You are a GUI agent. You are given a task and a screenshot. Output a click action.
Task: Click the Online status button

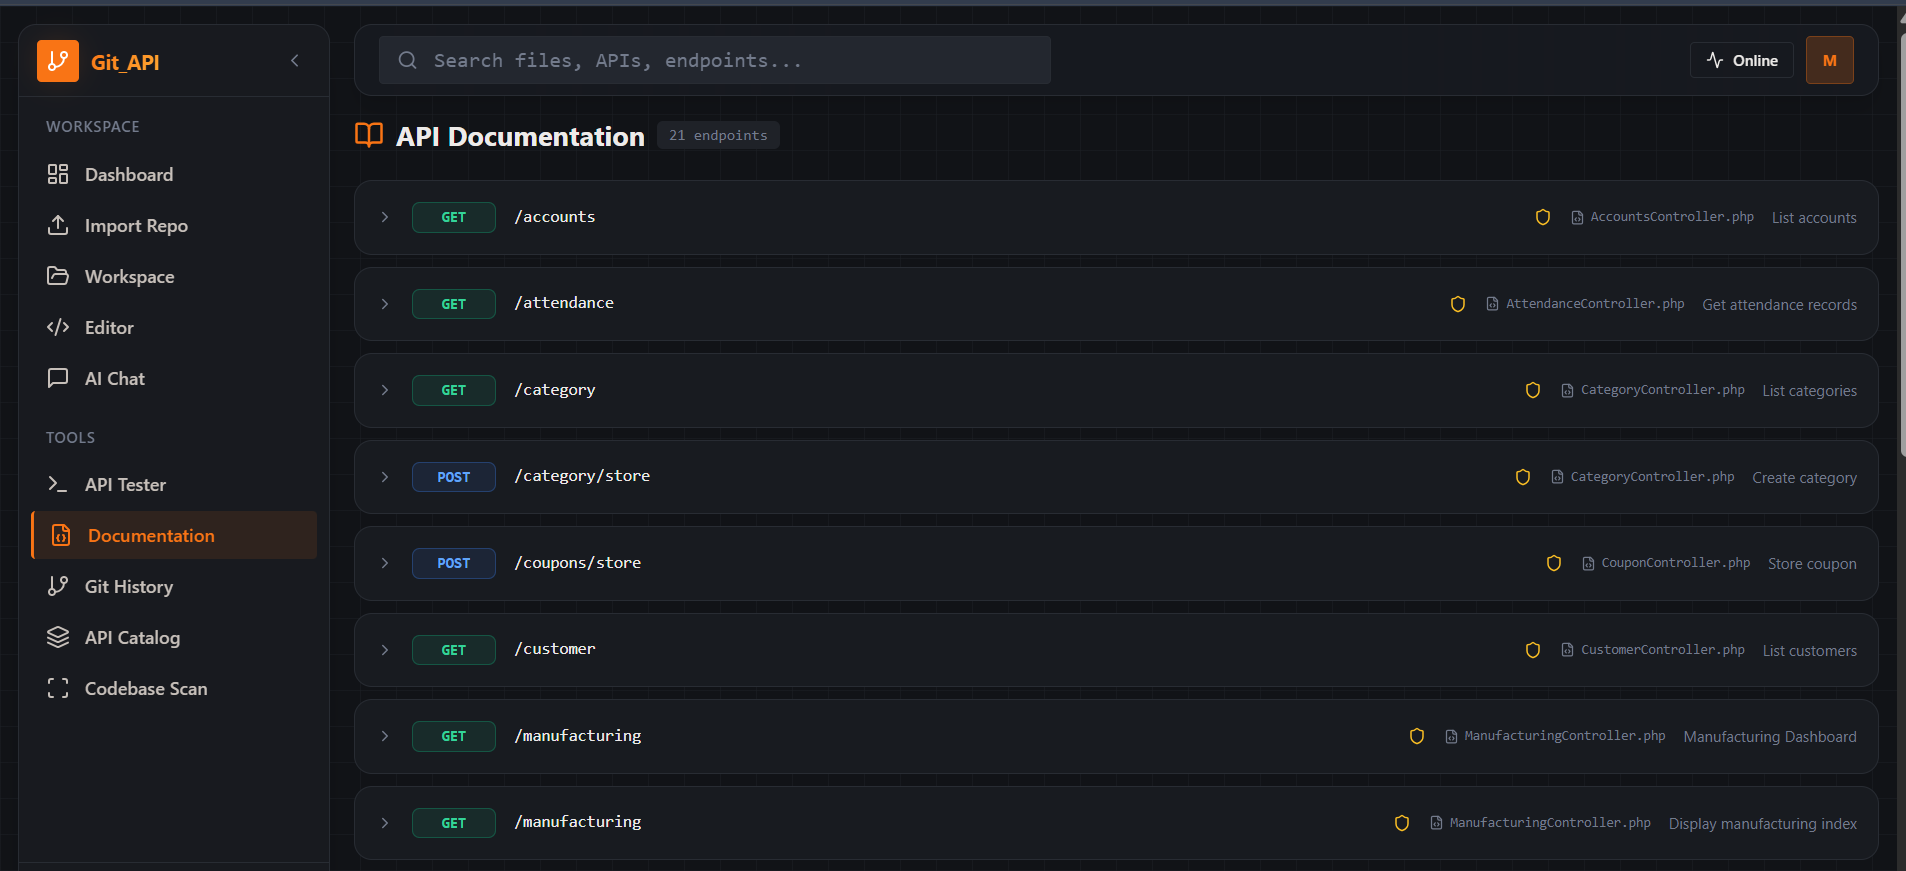(x=1741, y=60)
